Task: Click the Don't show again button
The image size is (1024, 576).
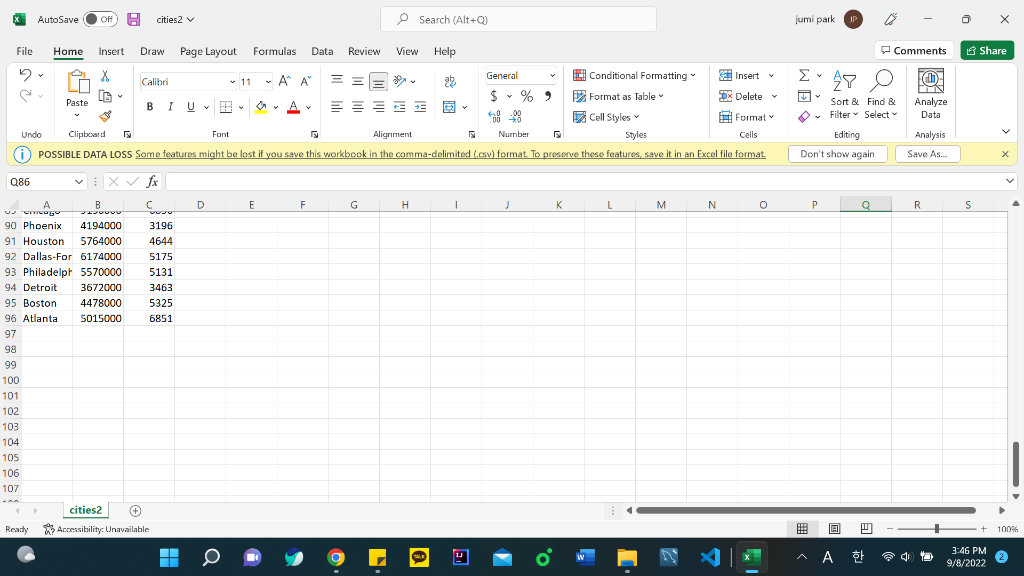Action: [837, 154]
